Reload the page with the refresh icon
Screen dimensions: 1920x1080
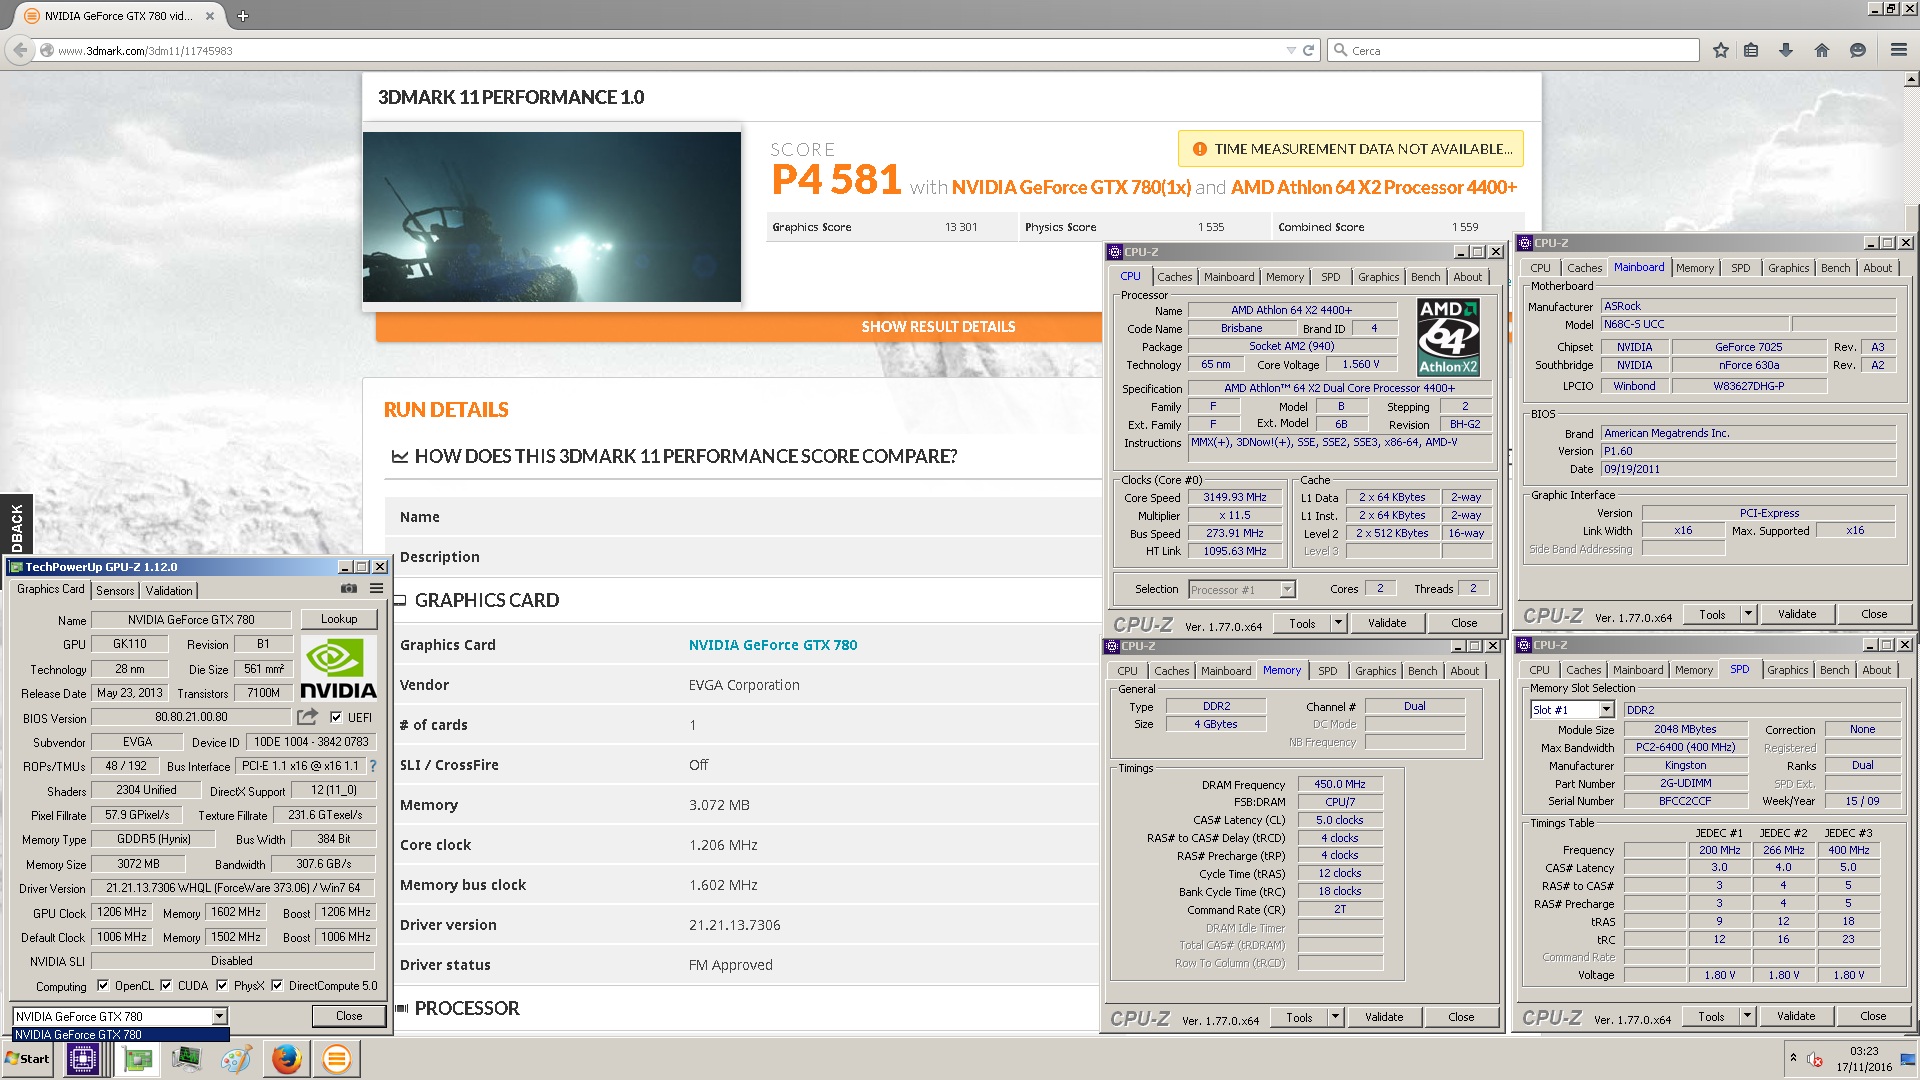1308,50
